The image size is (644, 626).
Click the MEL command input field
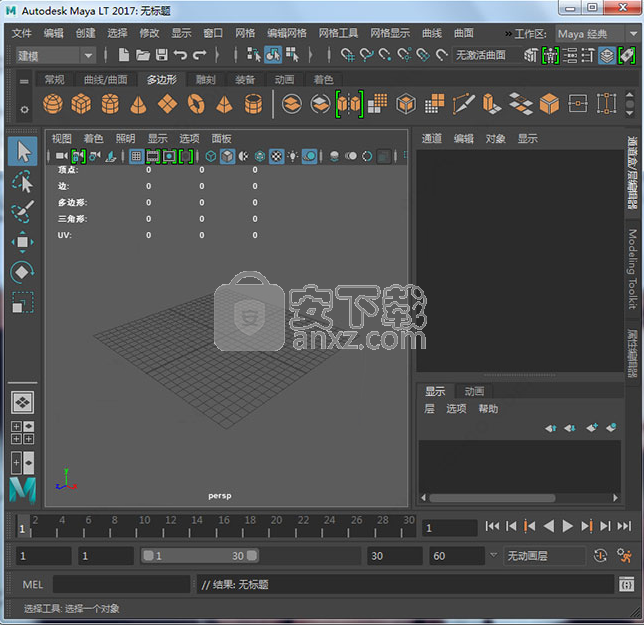[122, 584]
